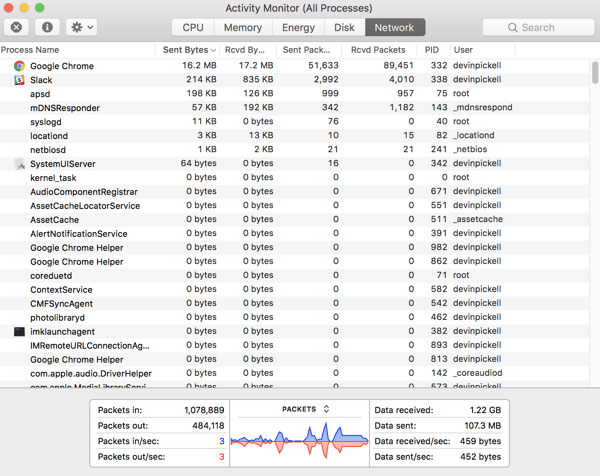
Task: Select Google Chrome Helper with PID 862
Action: (x=77, y=262)
